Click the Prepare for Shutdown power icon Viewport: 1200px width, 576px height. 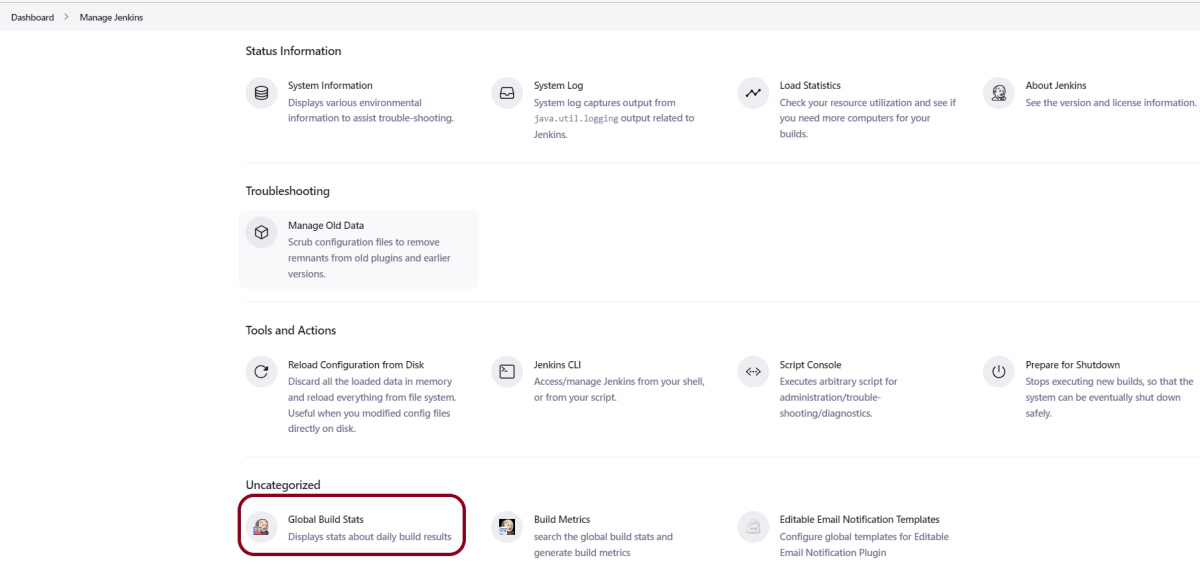[998, 372]
